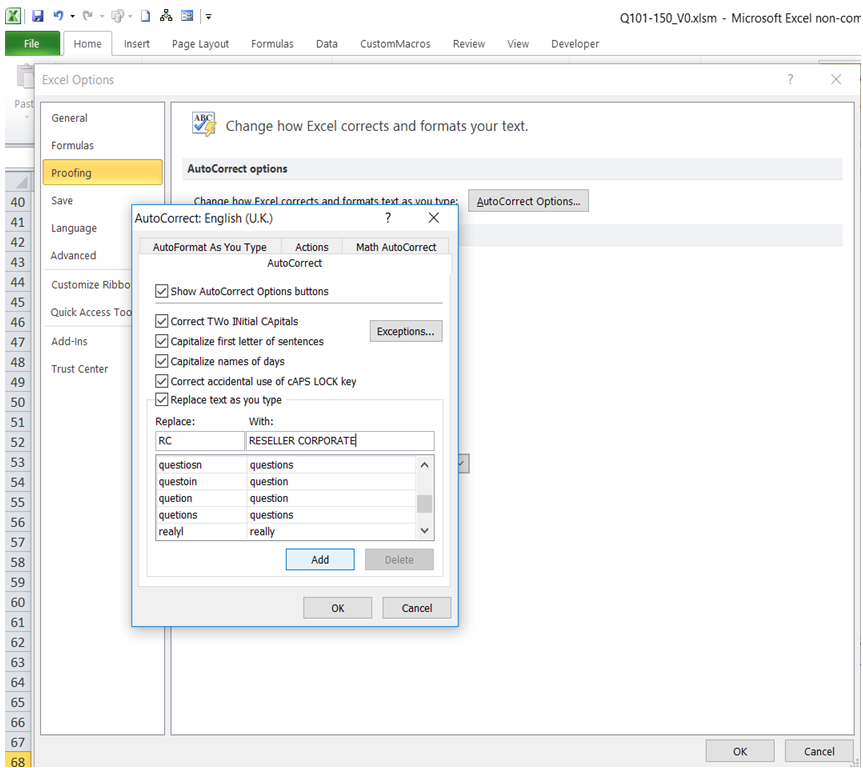Toggle Replace text as you type

pyautogui.click(x=161, y=399)
